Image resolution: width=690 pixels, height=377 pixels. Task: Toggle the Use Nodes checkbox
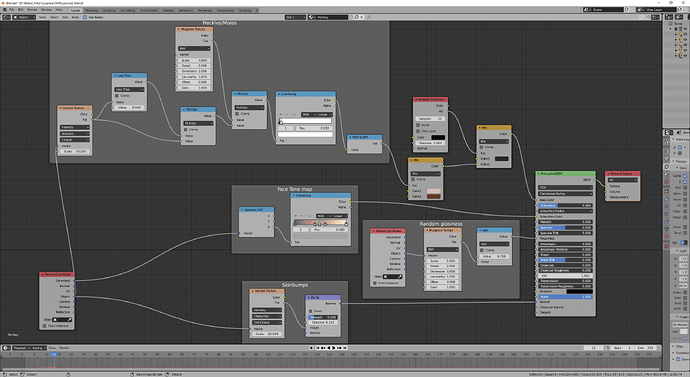click(85, 17)
